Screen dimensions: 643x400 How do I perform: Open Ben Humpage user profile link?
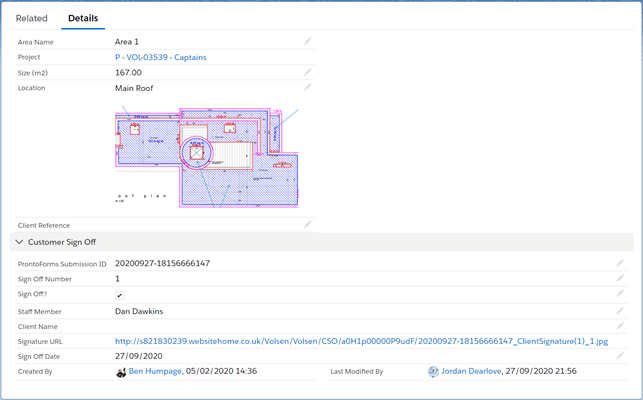coord(155,371)
